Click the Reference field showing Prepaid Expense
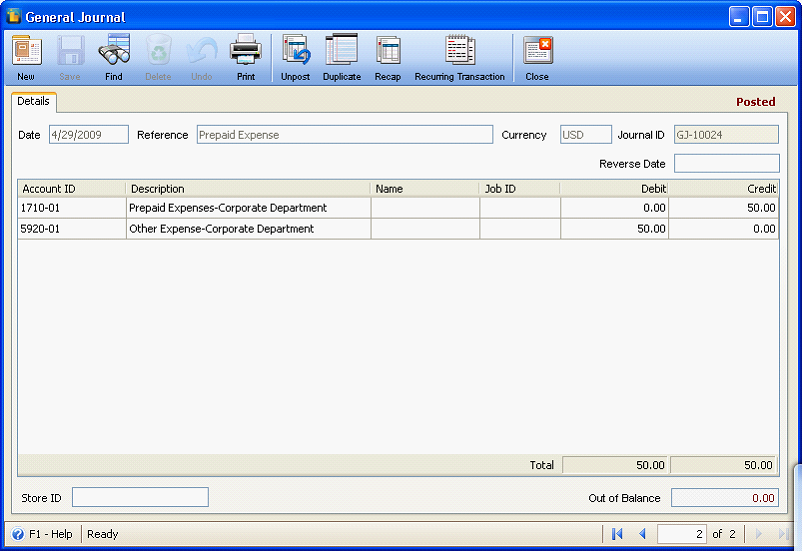The image size is (803, 552). point(345,135)
